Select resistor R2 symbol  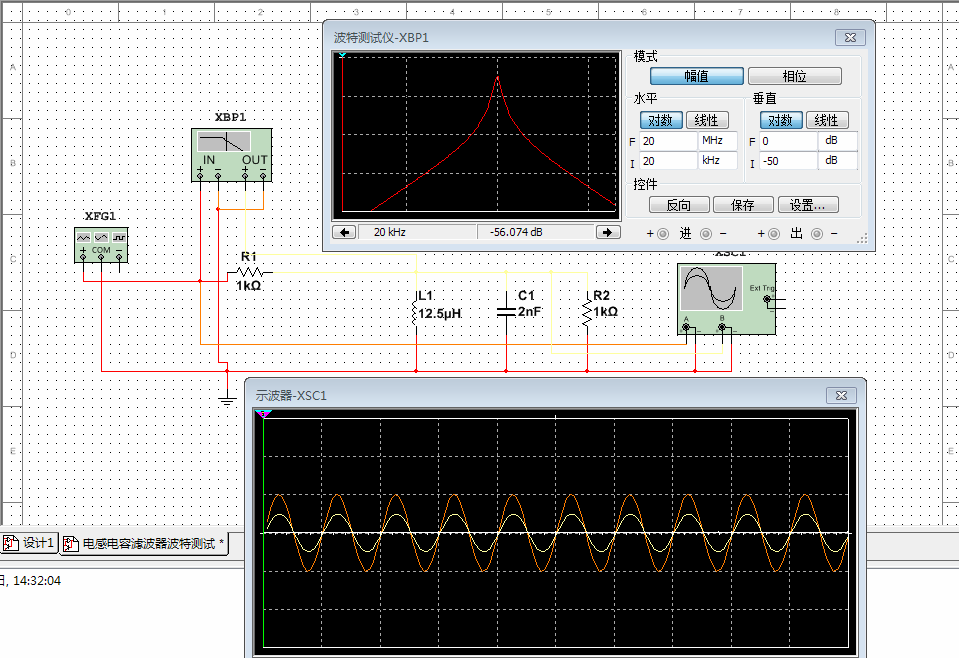pos(587,312)
